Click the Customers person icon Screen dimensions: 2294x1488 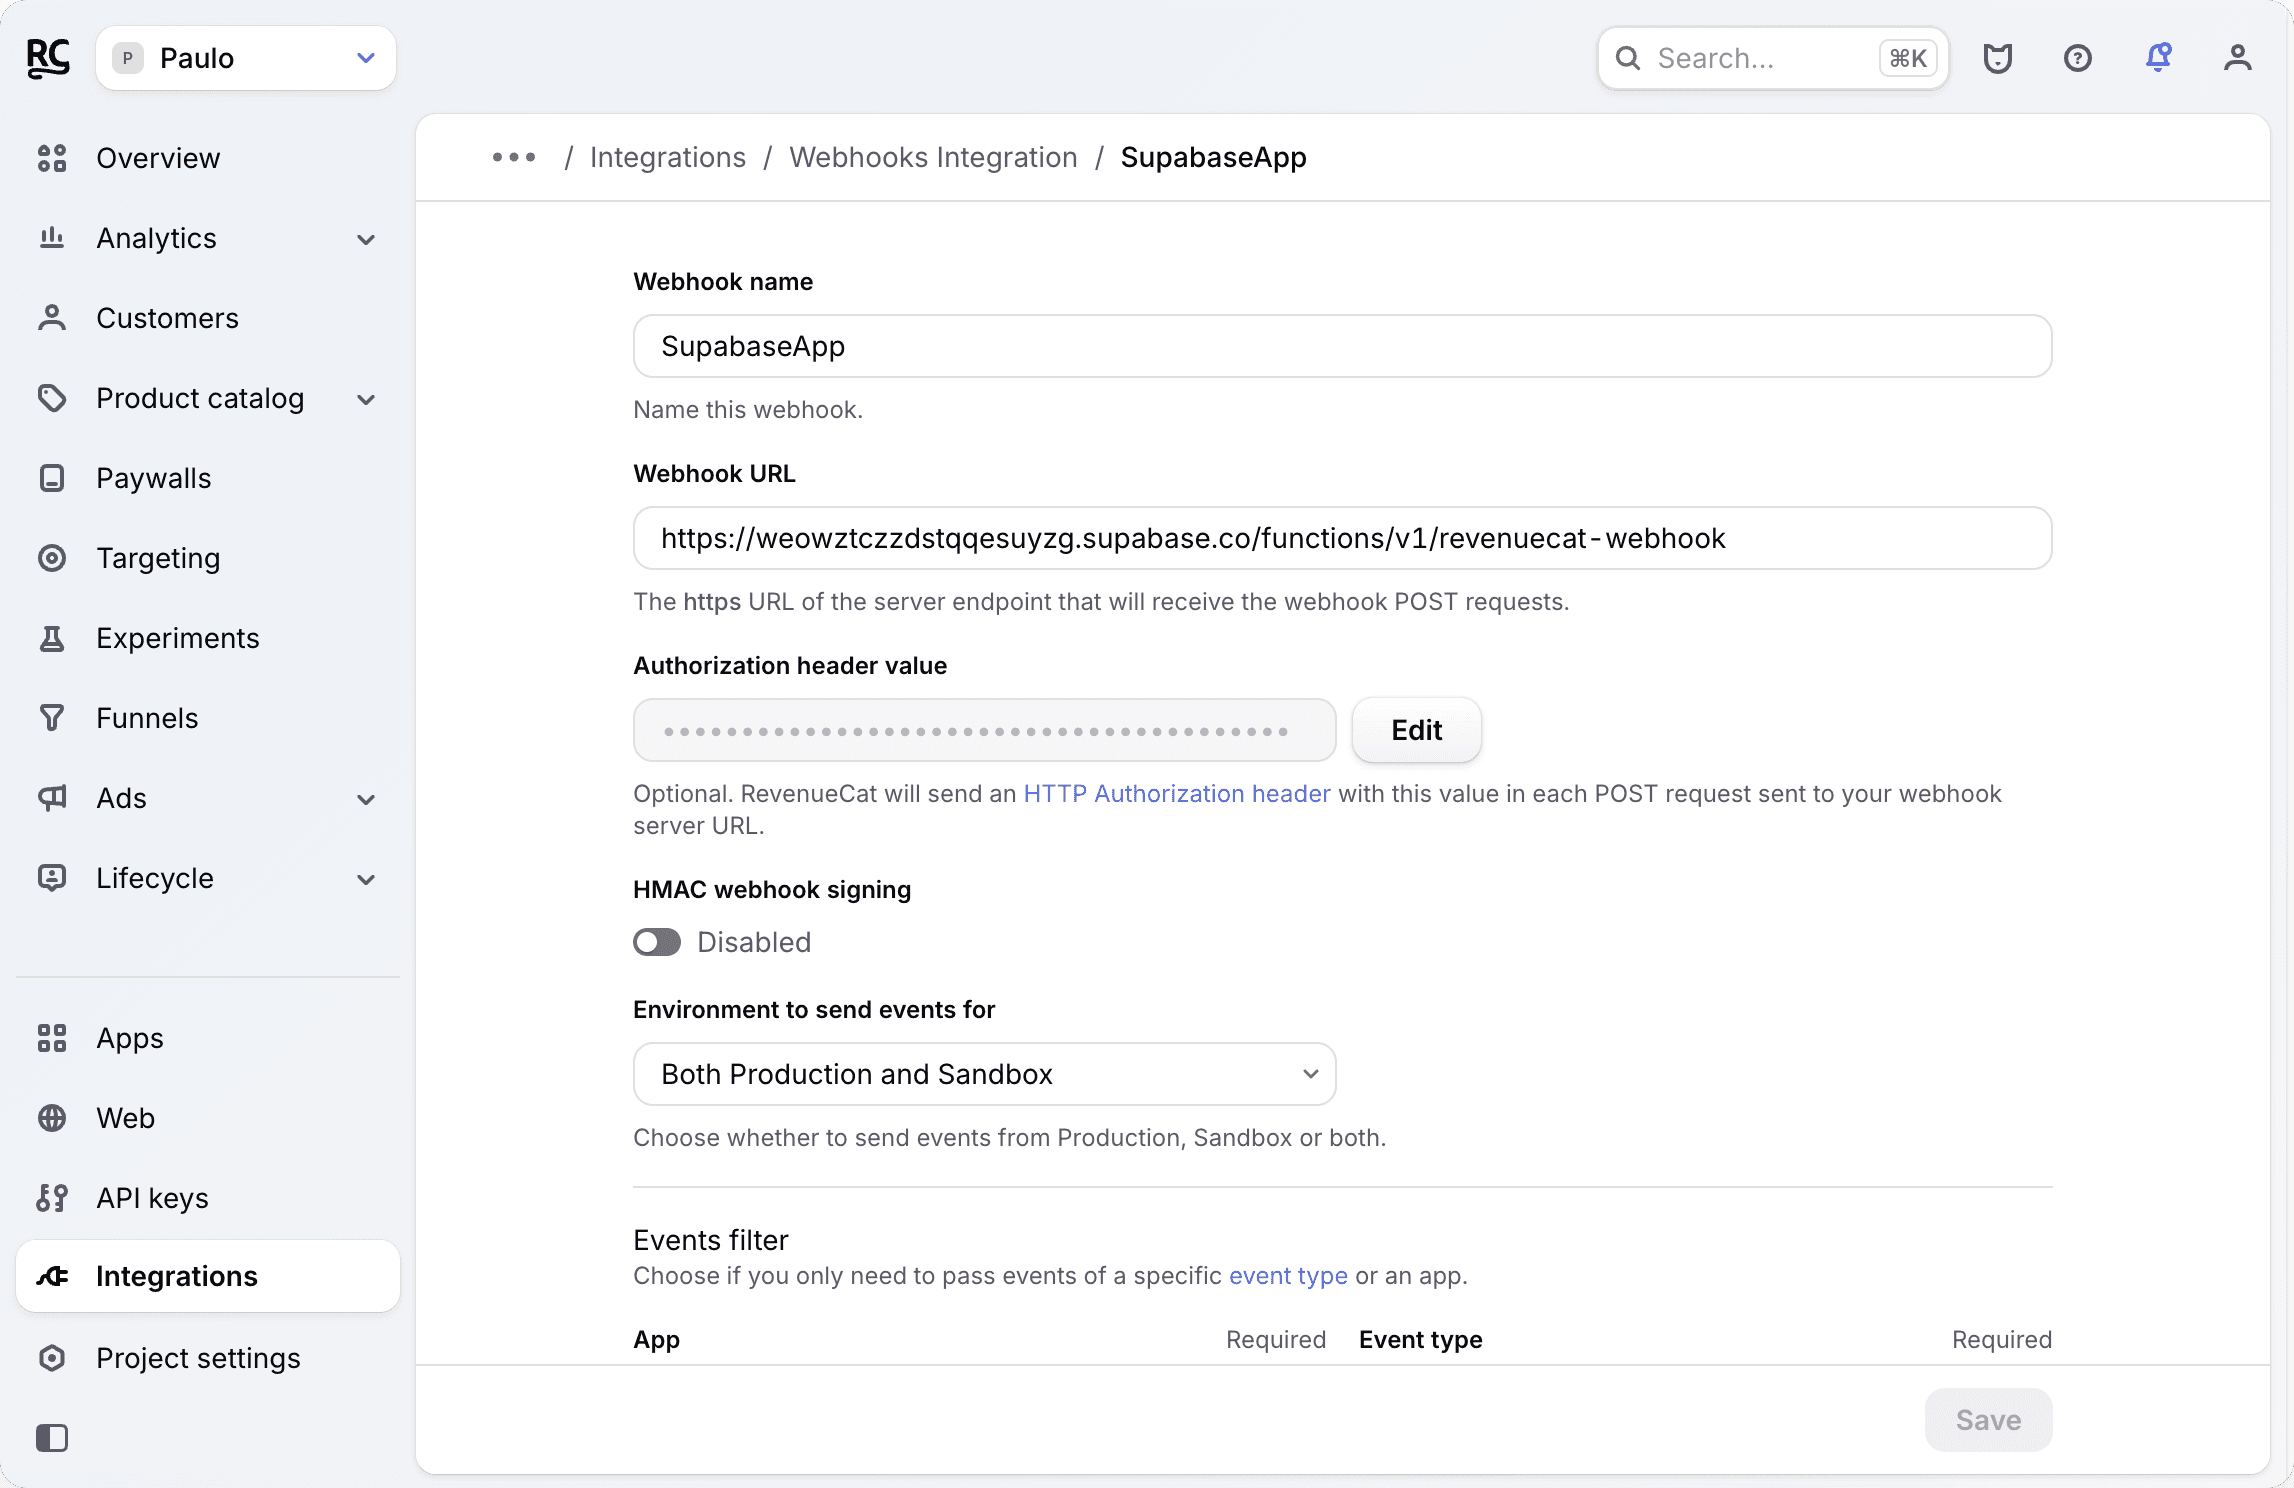click(52, 318)
